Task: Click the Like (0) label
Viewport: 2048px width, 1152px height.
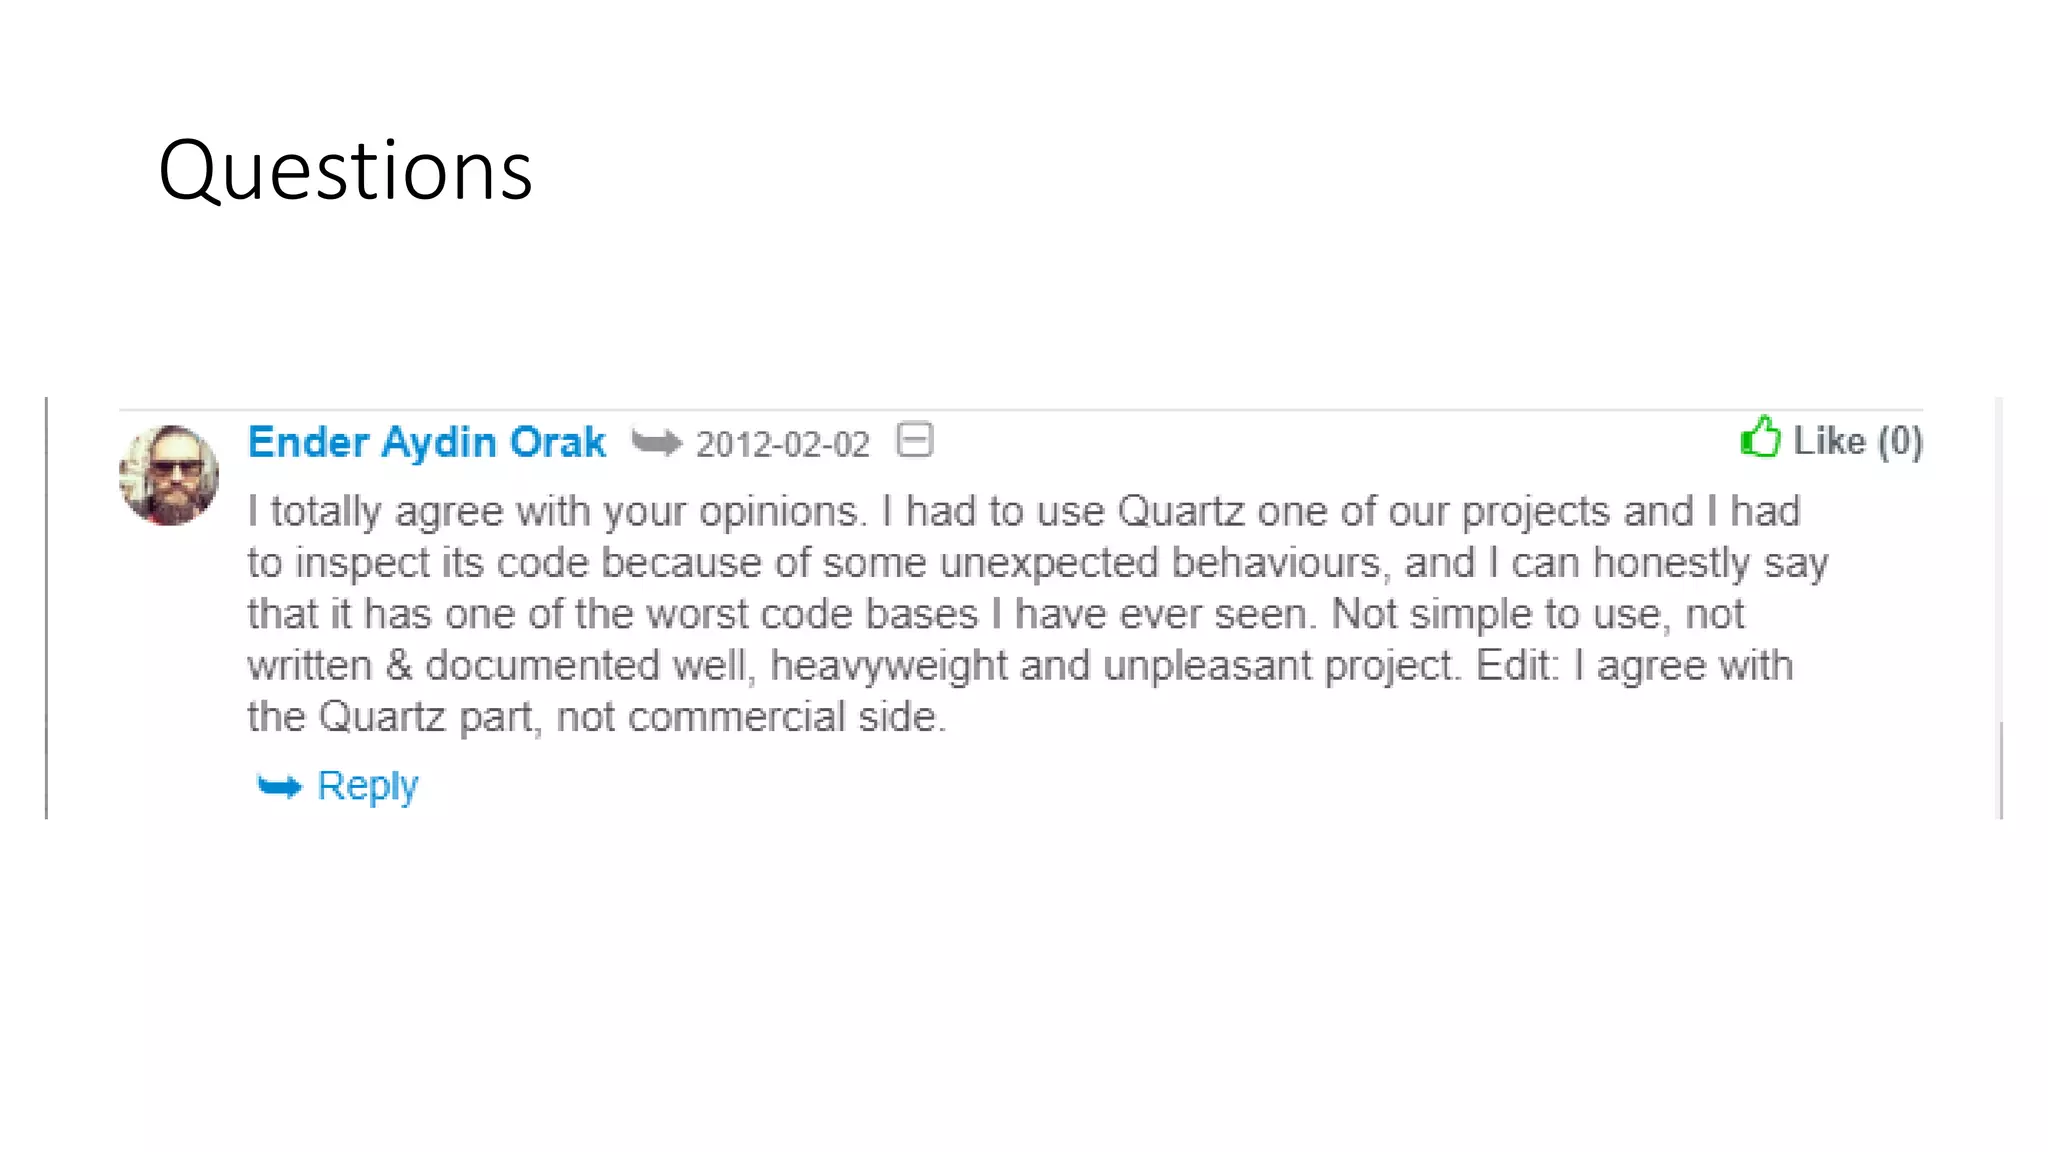Action: (1858, 441)
